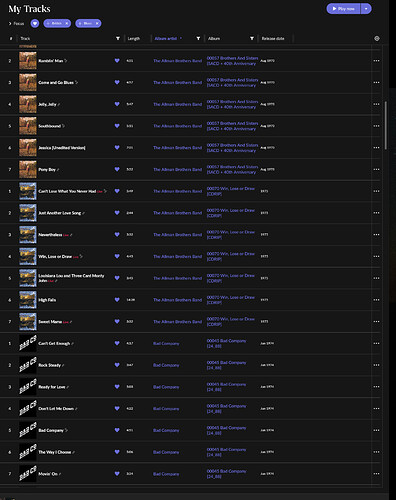This screenshot has height=500, width=396.
Task: Open three-dot menu for High Falls
Action: [376, 300]
